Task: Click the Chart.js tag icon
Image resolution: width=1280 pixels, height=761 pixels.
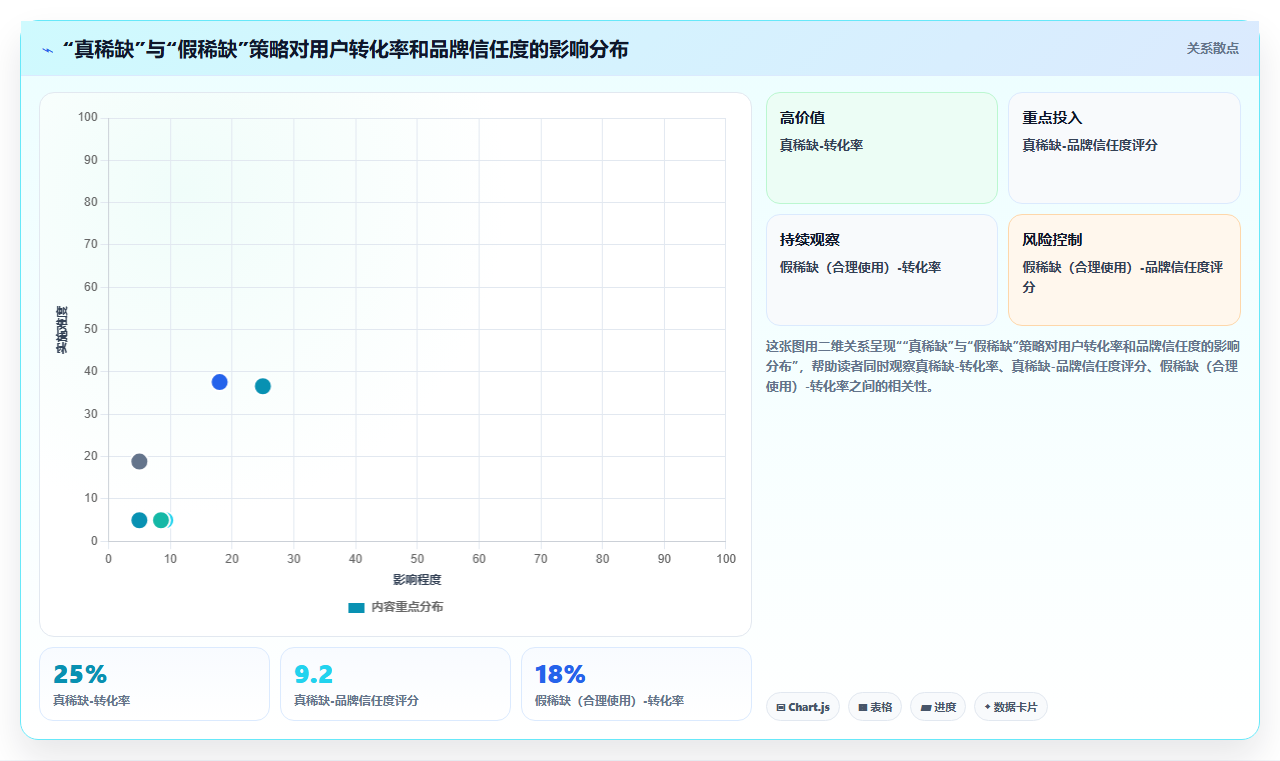Action: pyautogui.click(x=781, y=708)
